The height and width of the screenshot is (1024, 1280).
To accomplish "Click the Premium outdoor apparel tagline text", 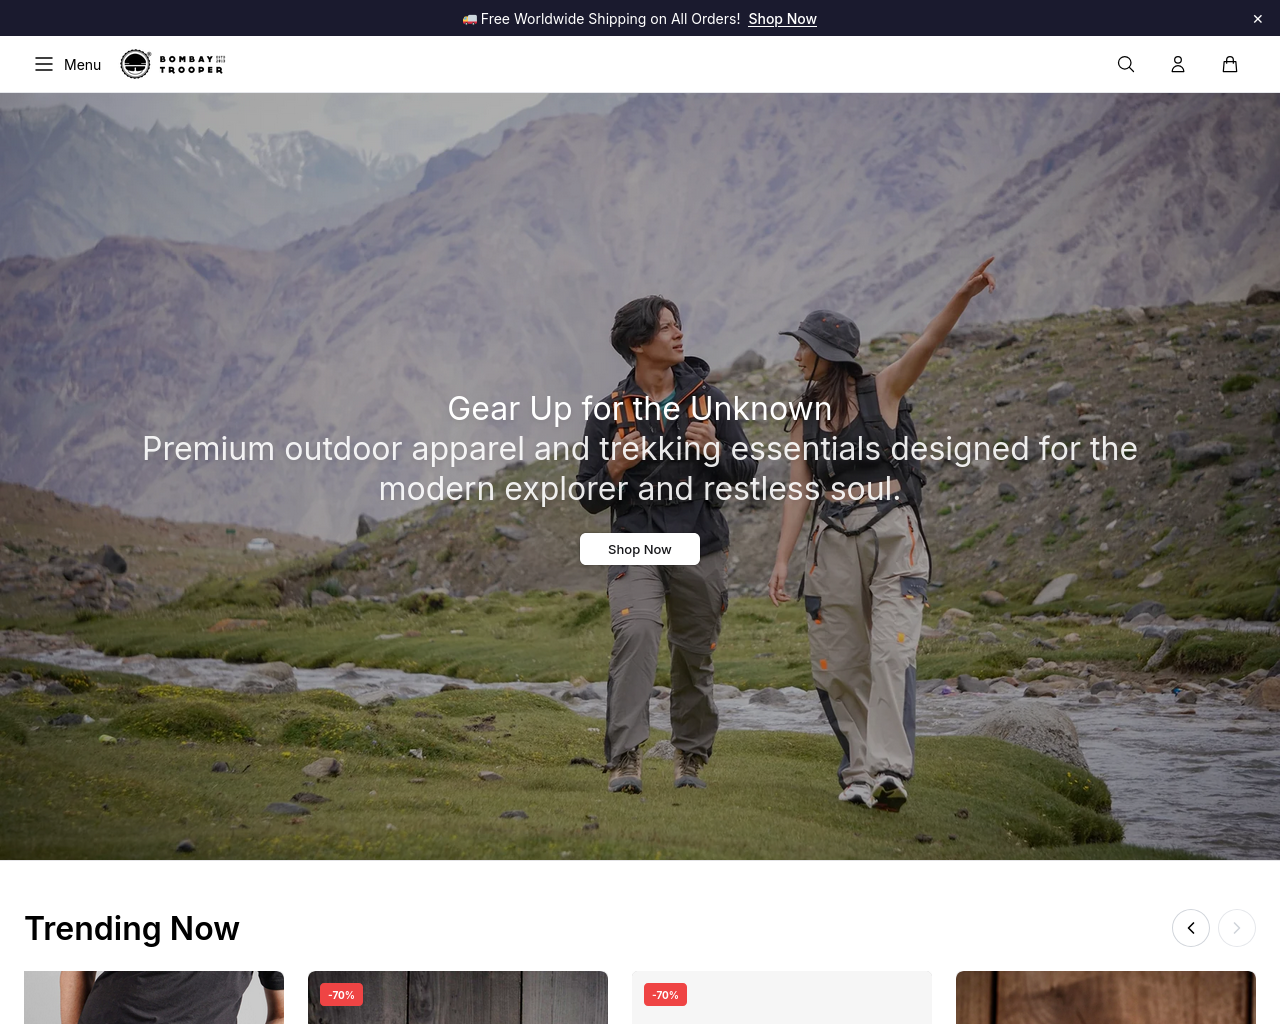I will click(640, 468).
